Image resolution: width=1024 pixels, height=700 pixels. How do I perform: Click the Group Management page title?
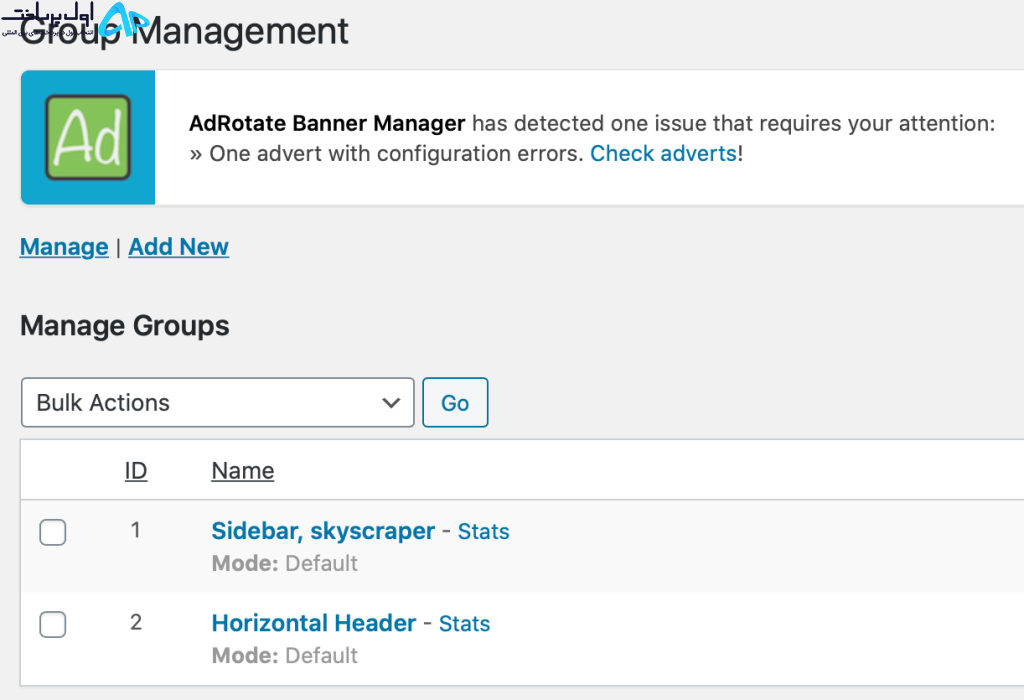184,31
